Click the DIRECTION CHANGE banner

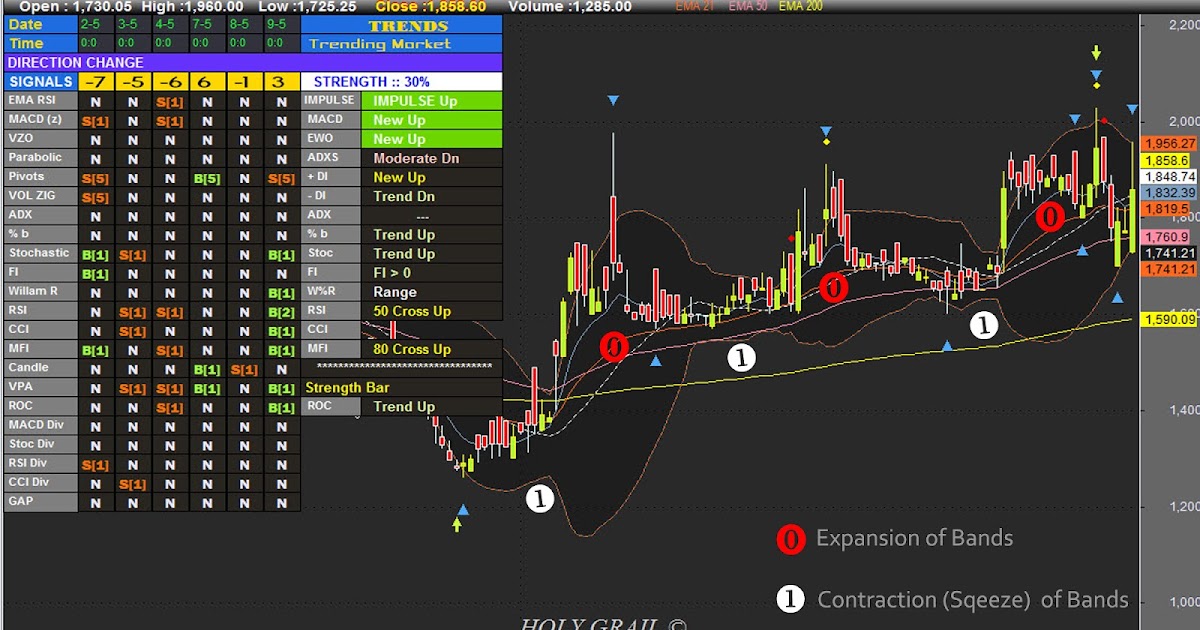tap(251, 63)
